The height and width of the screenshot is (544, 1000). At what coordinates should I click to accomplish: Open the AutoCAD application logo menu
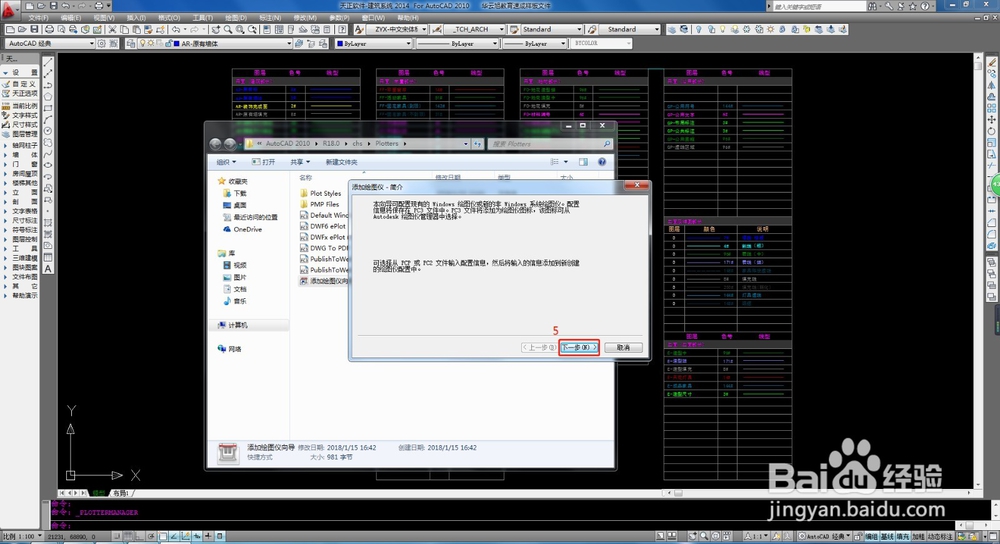click(9, 9)
